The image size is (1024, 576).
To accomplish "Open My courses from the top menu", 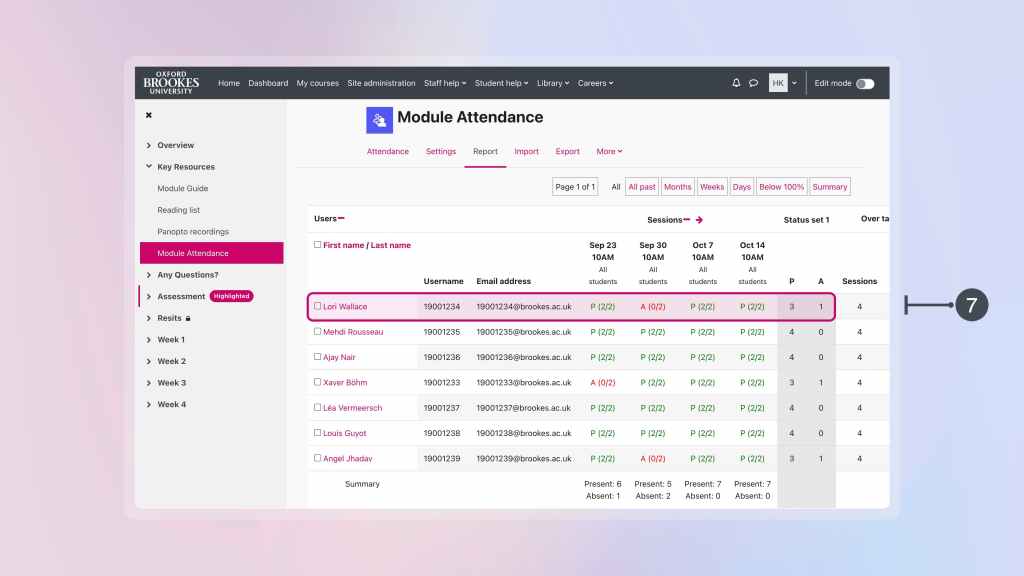I will [317, 83].
